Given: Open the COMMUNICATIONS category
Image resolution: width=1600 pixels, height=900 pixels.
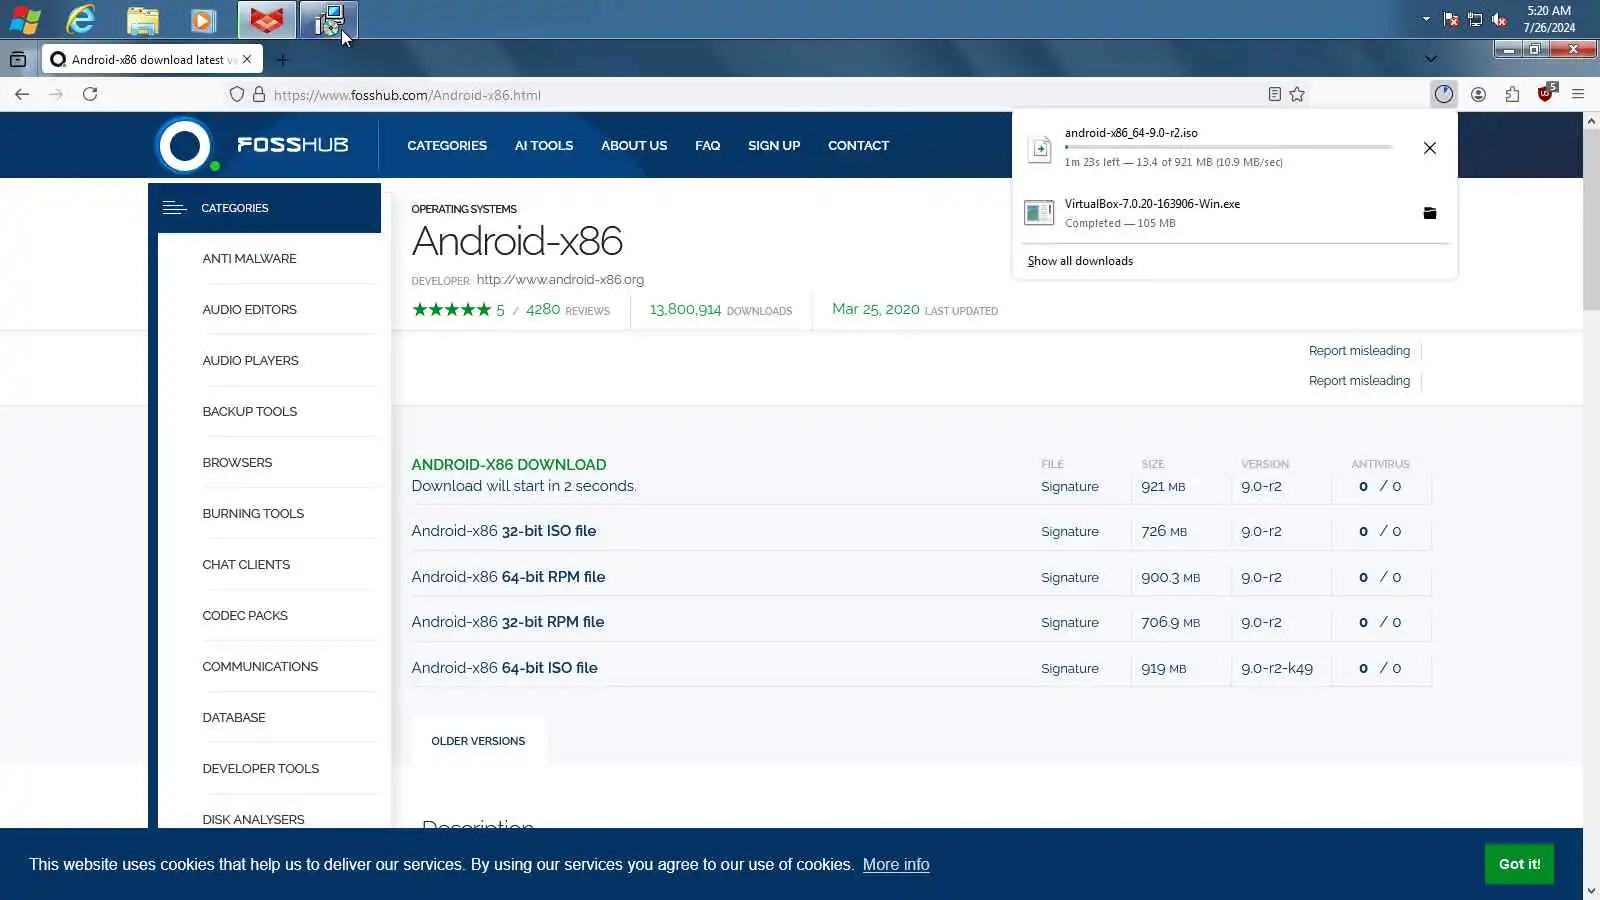Looking at the screenshot, I should [260, 666].
